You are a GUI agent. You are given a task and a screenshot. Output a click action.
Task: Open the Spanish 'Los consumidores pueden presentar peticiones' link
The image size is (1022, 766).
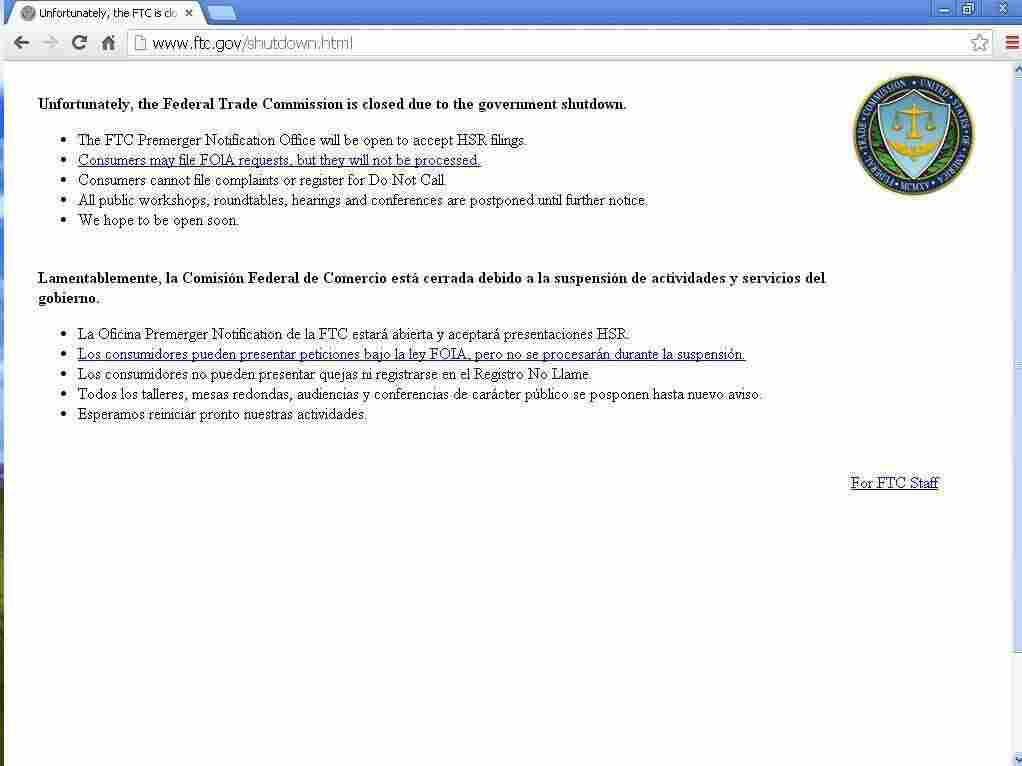point(411,355)
